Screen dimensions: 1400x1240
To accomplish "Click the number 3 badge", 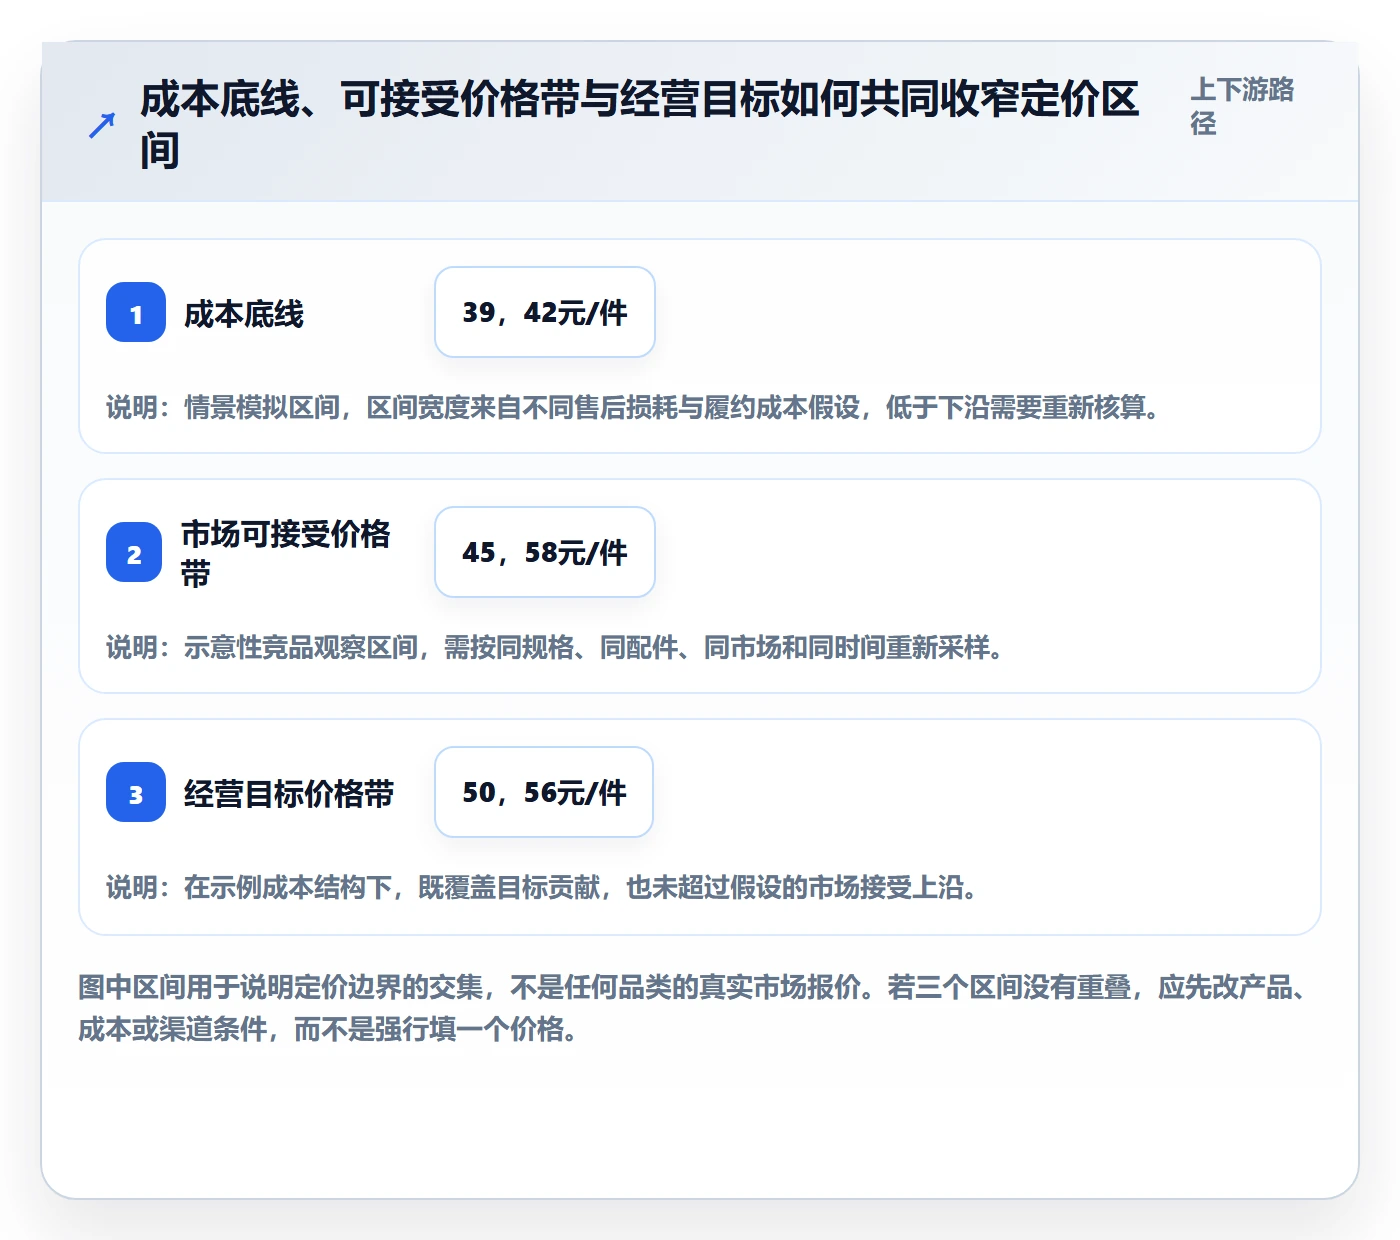I will (x=136, y=792).
